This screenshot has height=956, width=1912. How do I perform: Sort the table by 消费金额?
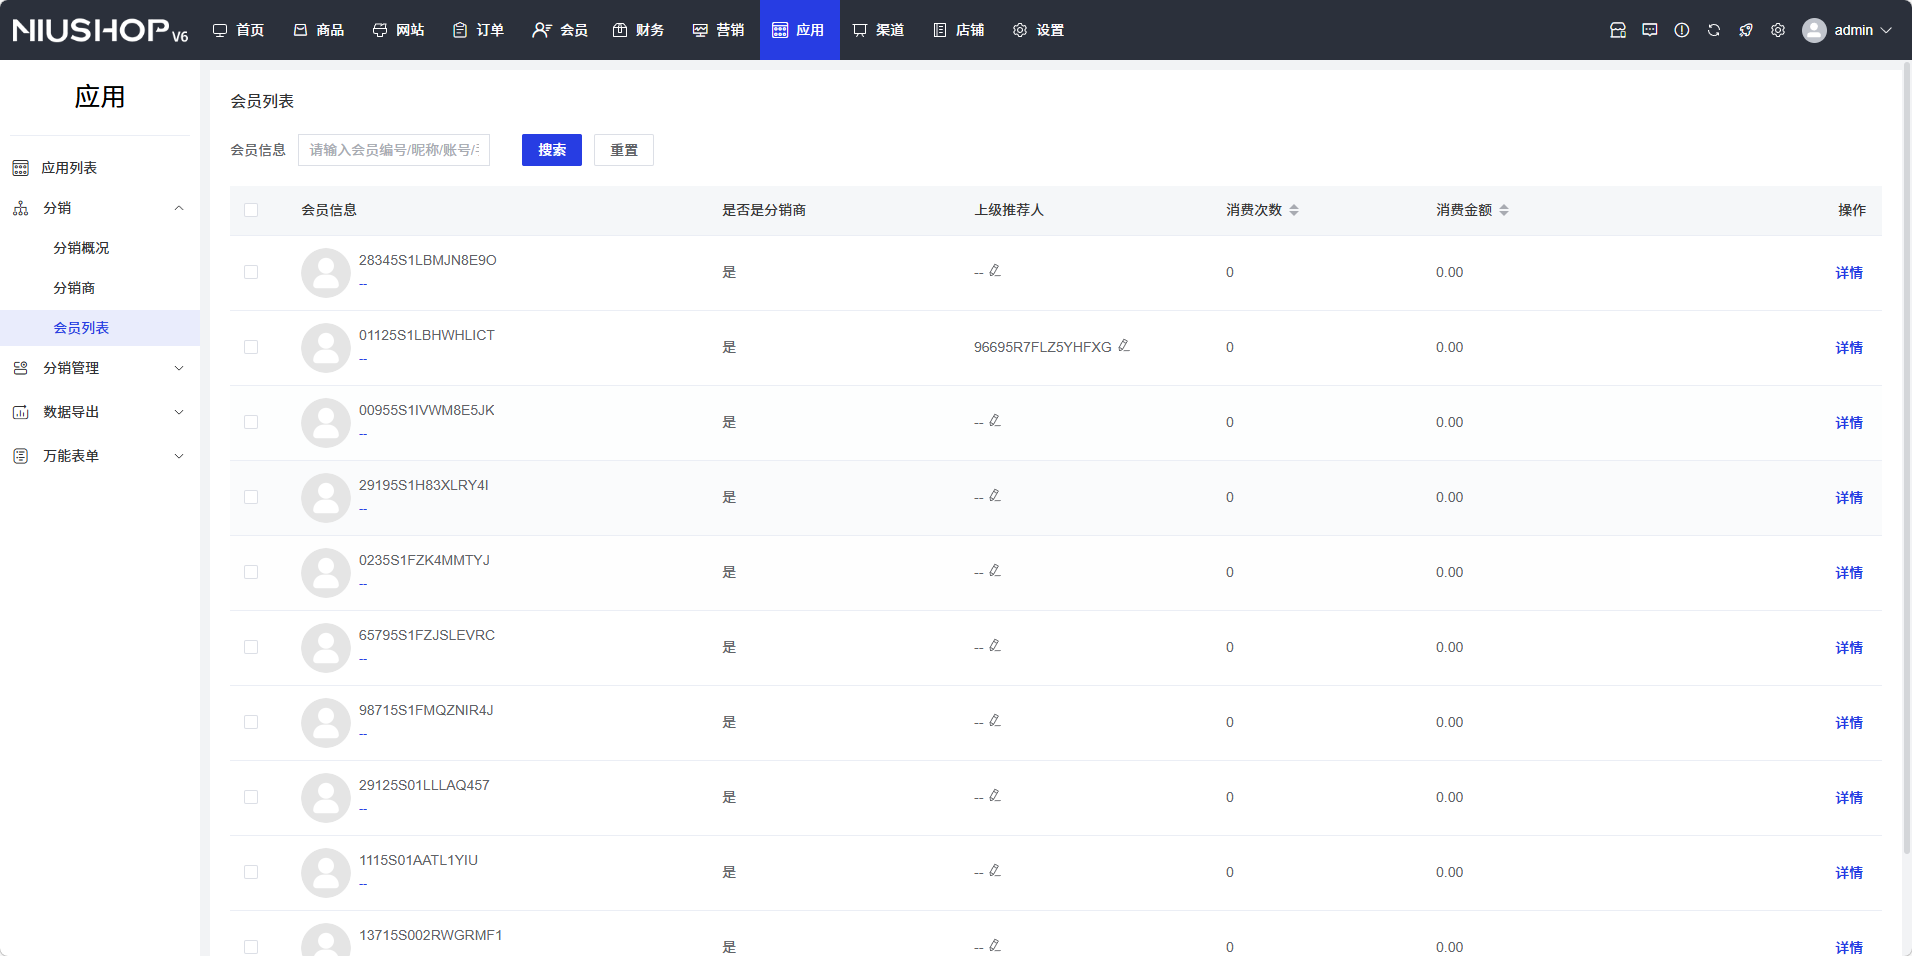(x=1503, y=210)
